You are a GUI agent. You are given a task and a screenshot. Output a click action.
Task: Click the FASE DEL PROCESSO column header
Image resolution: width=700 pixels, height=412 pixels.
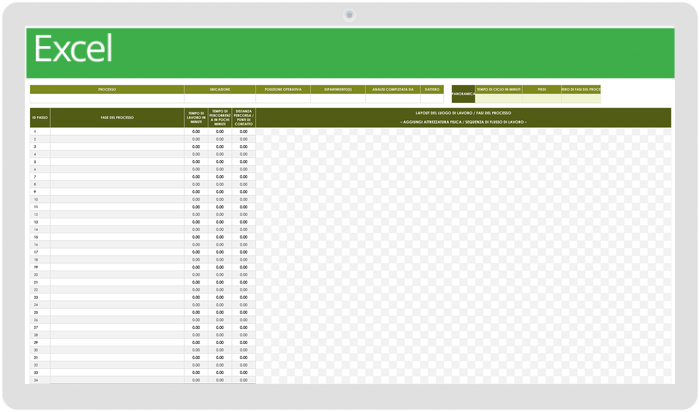tap(117, 117)
